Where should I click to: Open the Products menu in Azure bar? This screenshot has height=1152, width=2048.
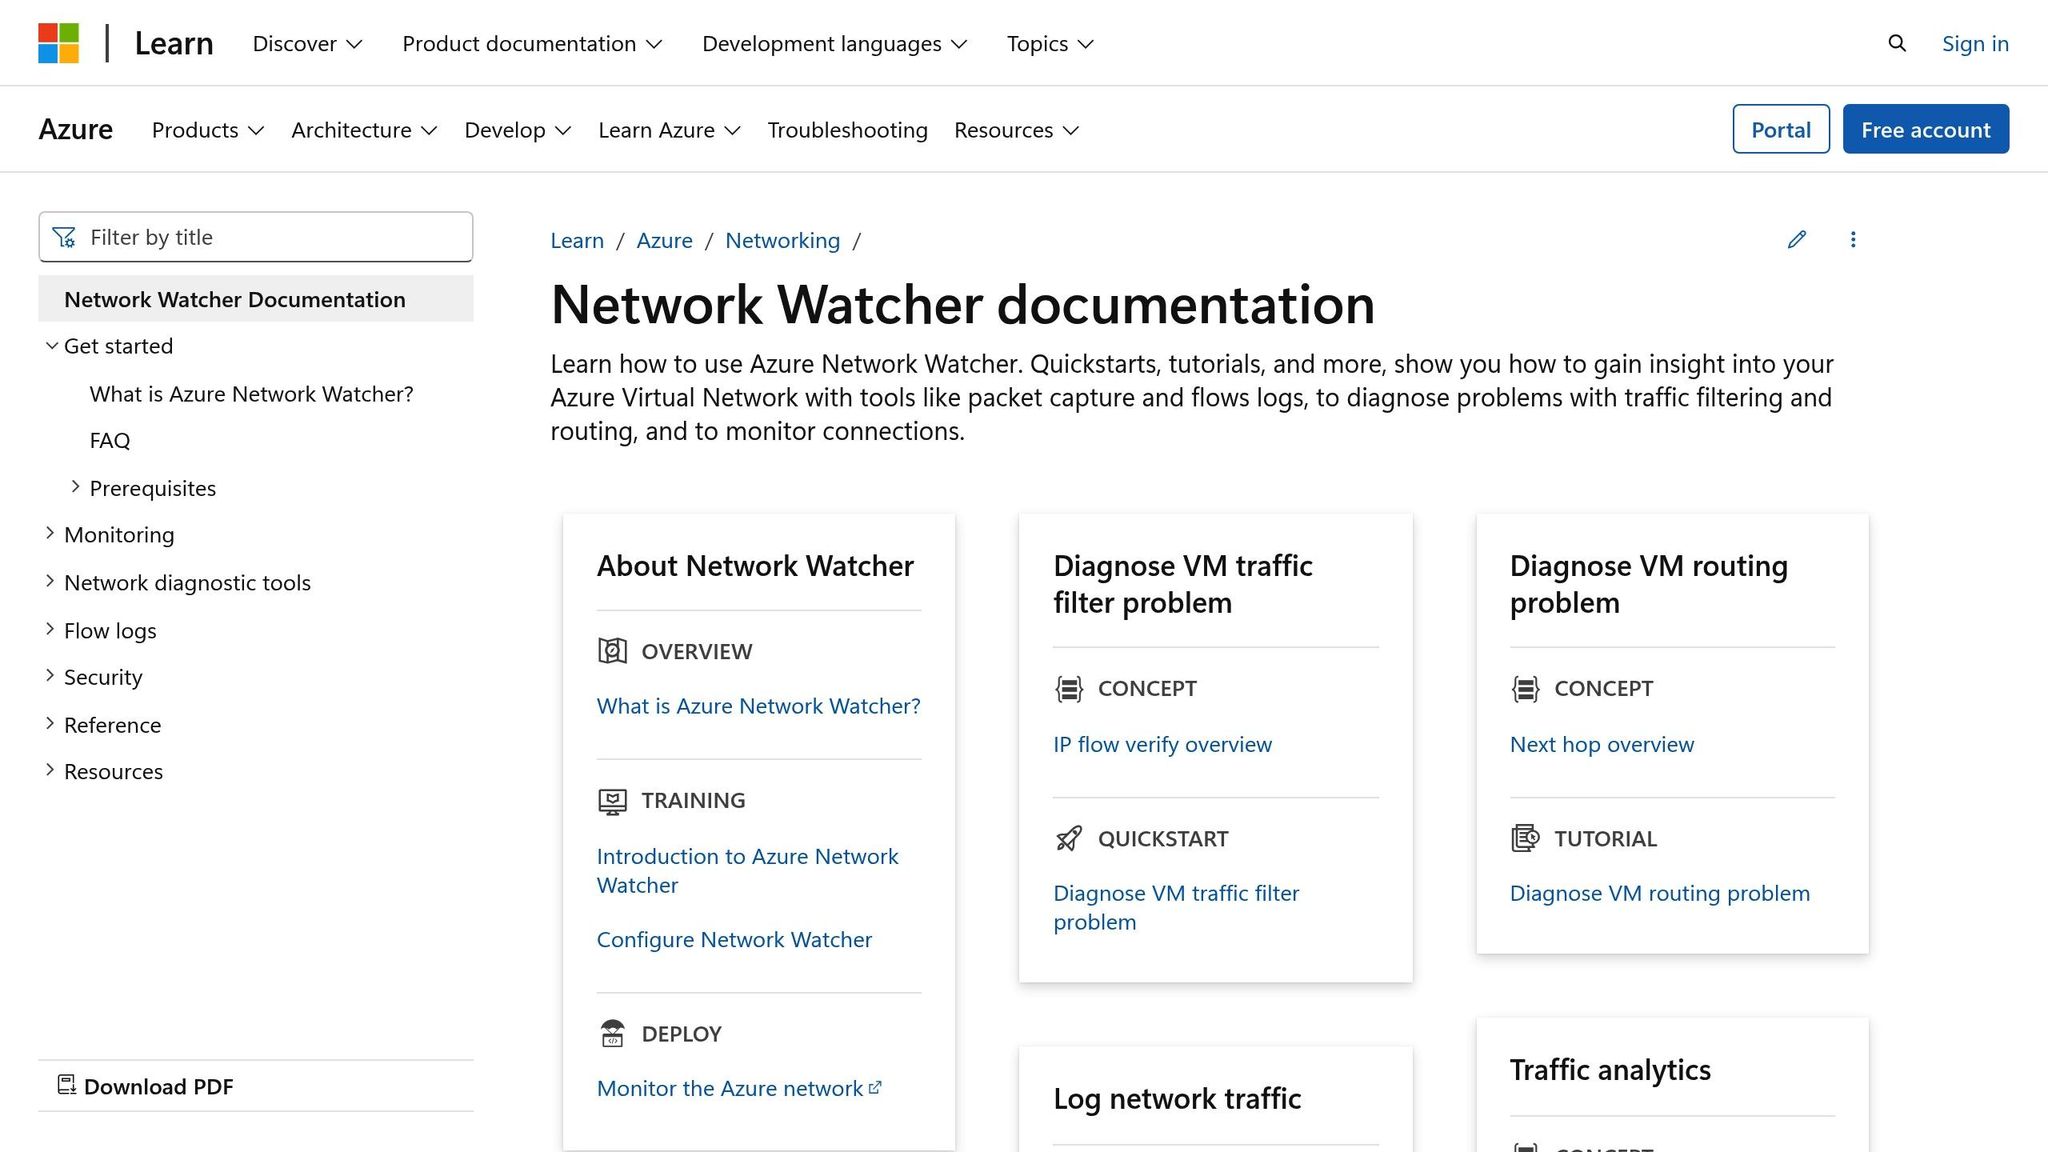click(x=208, y=130)
